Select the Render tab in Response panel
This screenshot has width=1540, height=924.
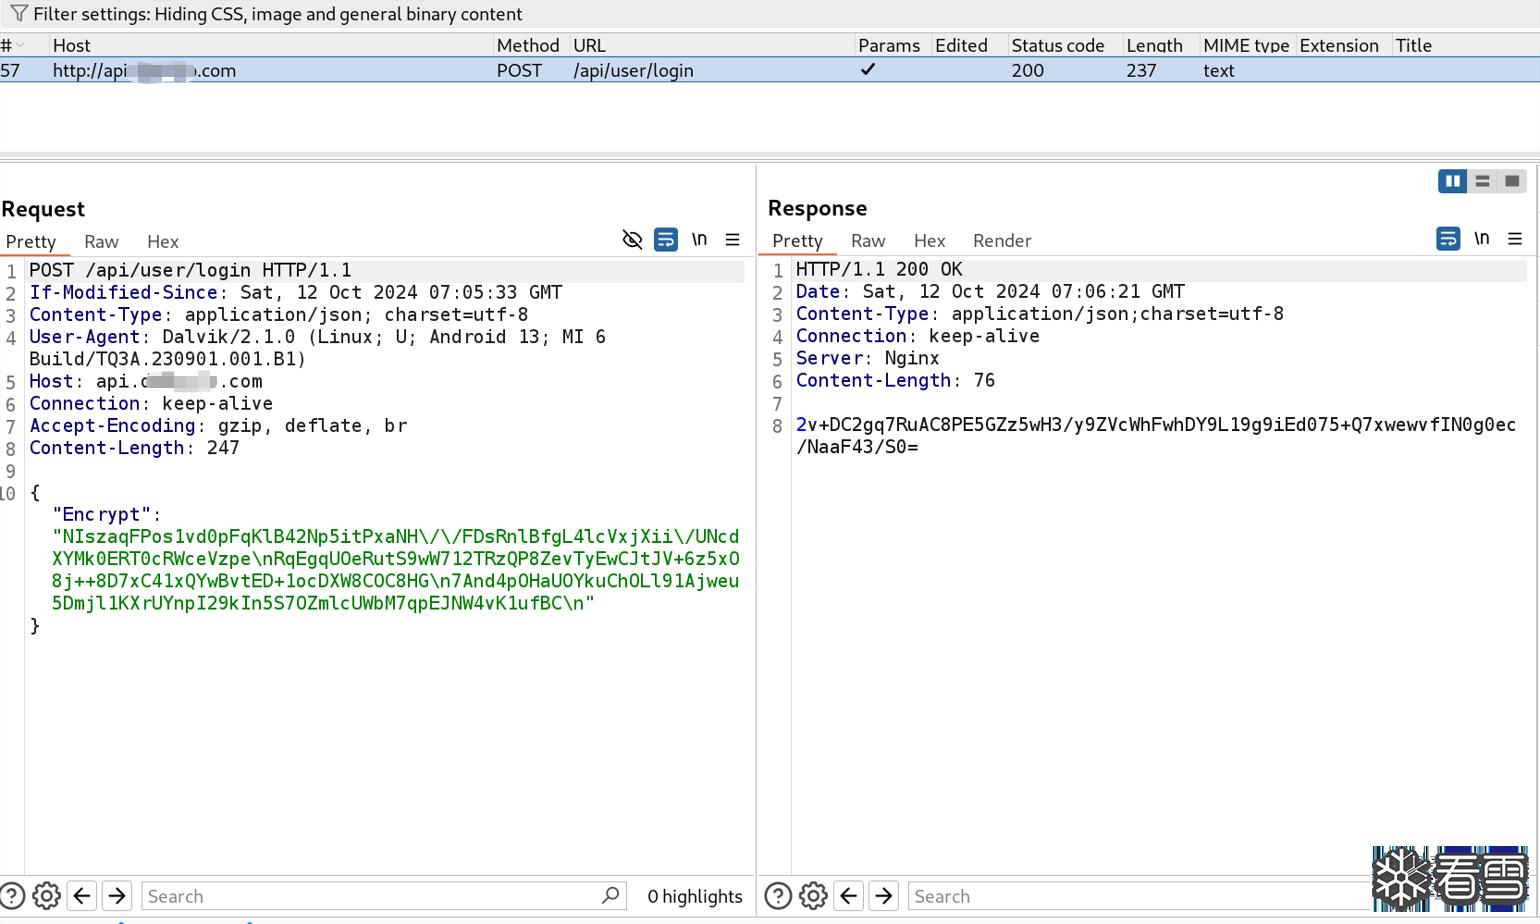pos(1002,241)
